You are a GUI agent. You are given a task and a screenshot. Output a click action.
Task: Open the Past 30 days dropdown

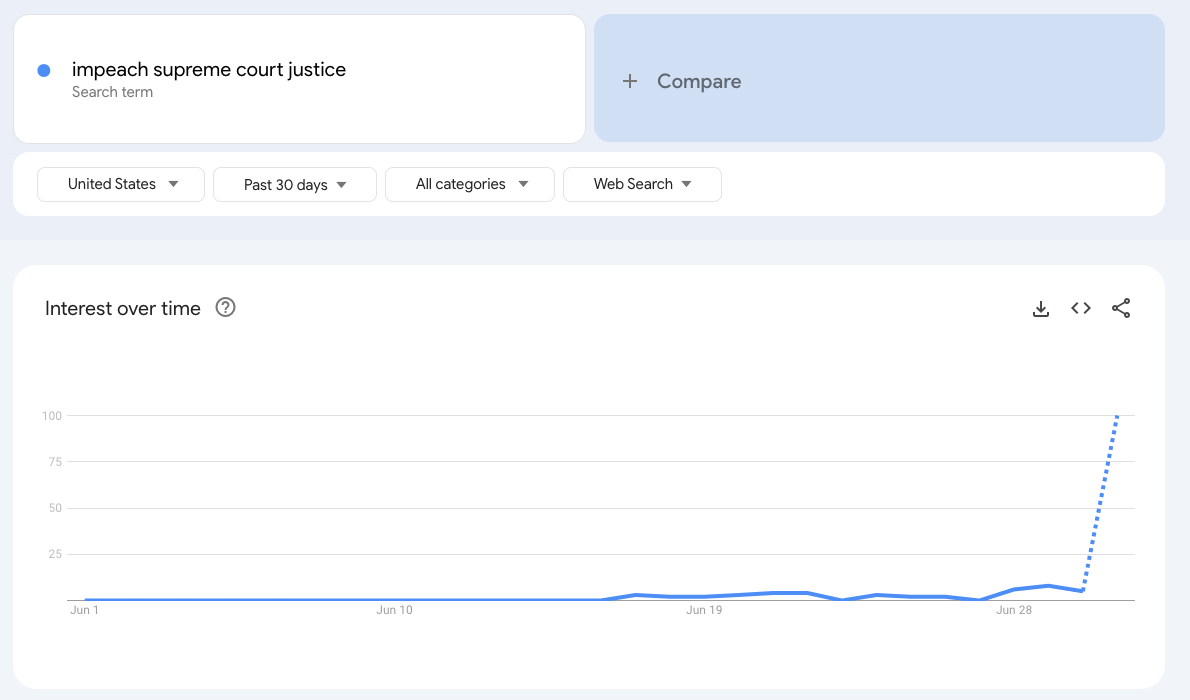pos(294,184)
